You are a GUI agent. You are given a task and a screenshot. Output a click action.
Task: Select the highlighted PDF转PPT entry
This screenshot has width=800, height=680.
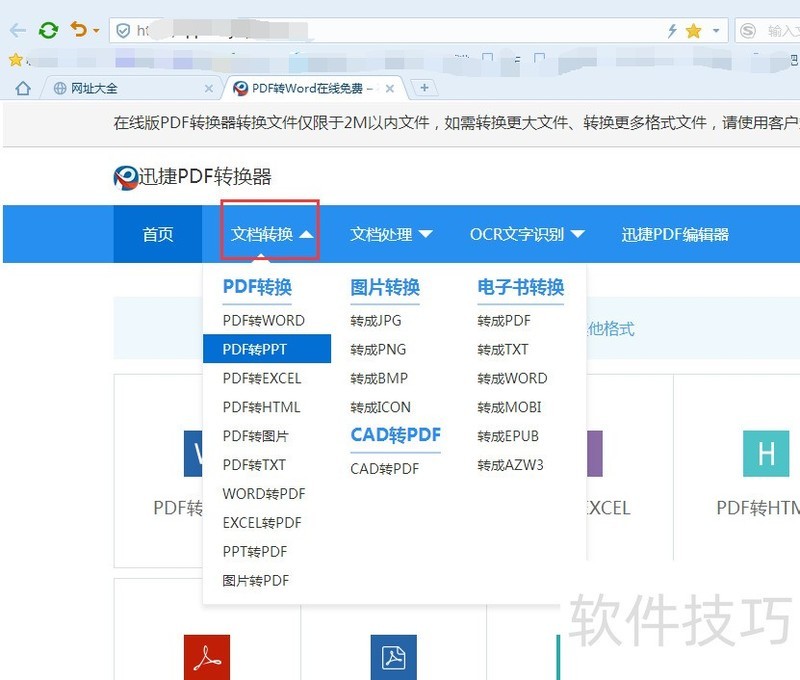pyautogui.click(x=267, y=349)
